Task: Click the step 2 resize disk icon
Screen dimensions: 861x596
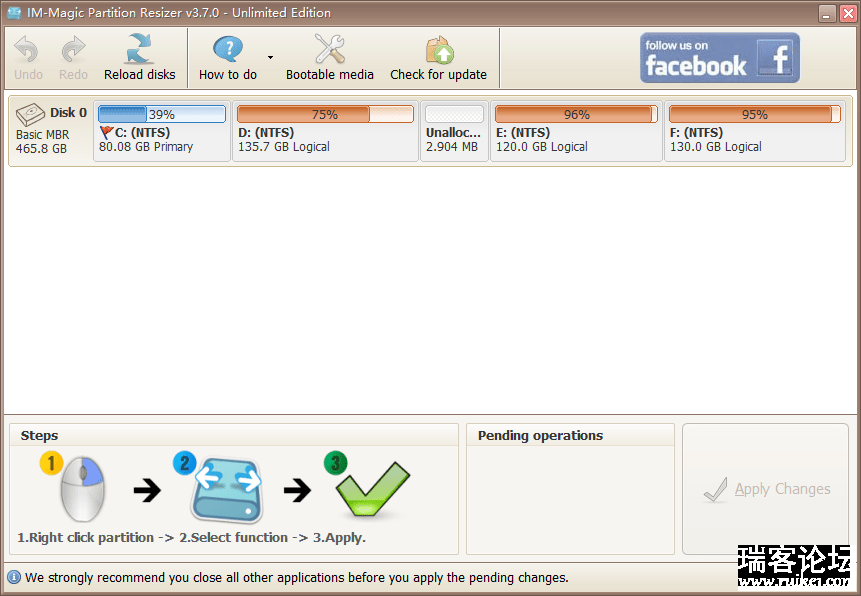Action: pyautogui.click(x=227, y=490)
